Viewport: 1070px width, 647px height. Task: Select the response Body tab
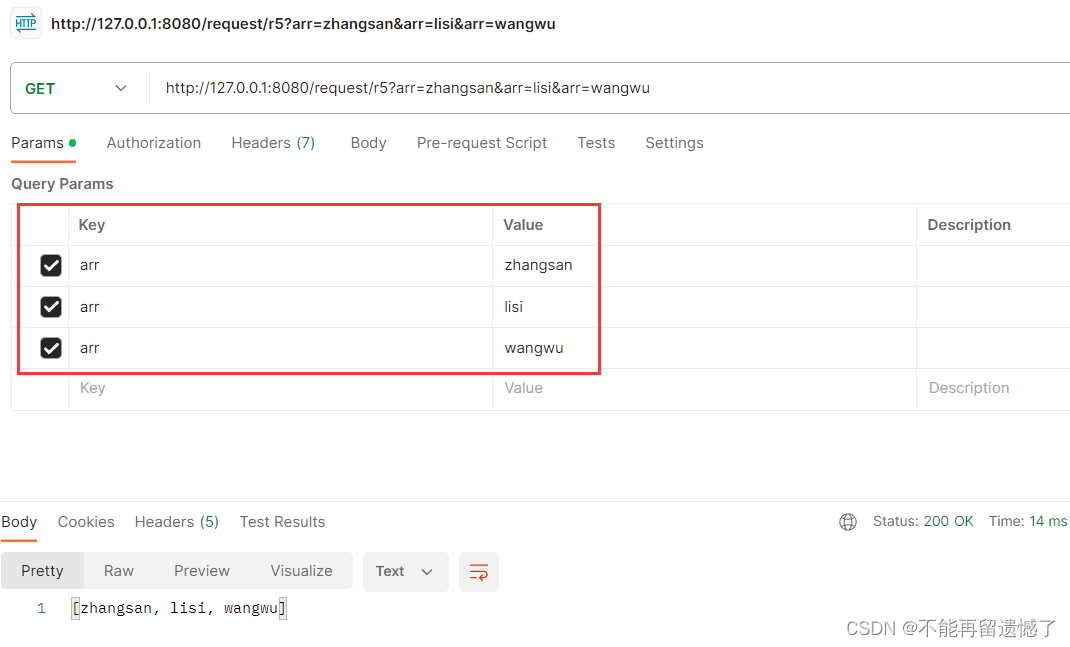coord(19,522)
